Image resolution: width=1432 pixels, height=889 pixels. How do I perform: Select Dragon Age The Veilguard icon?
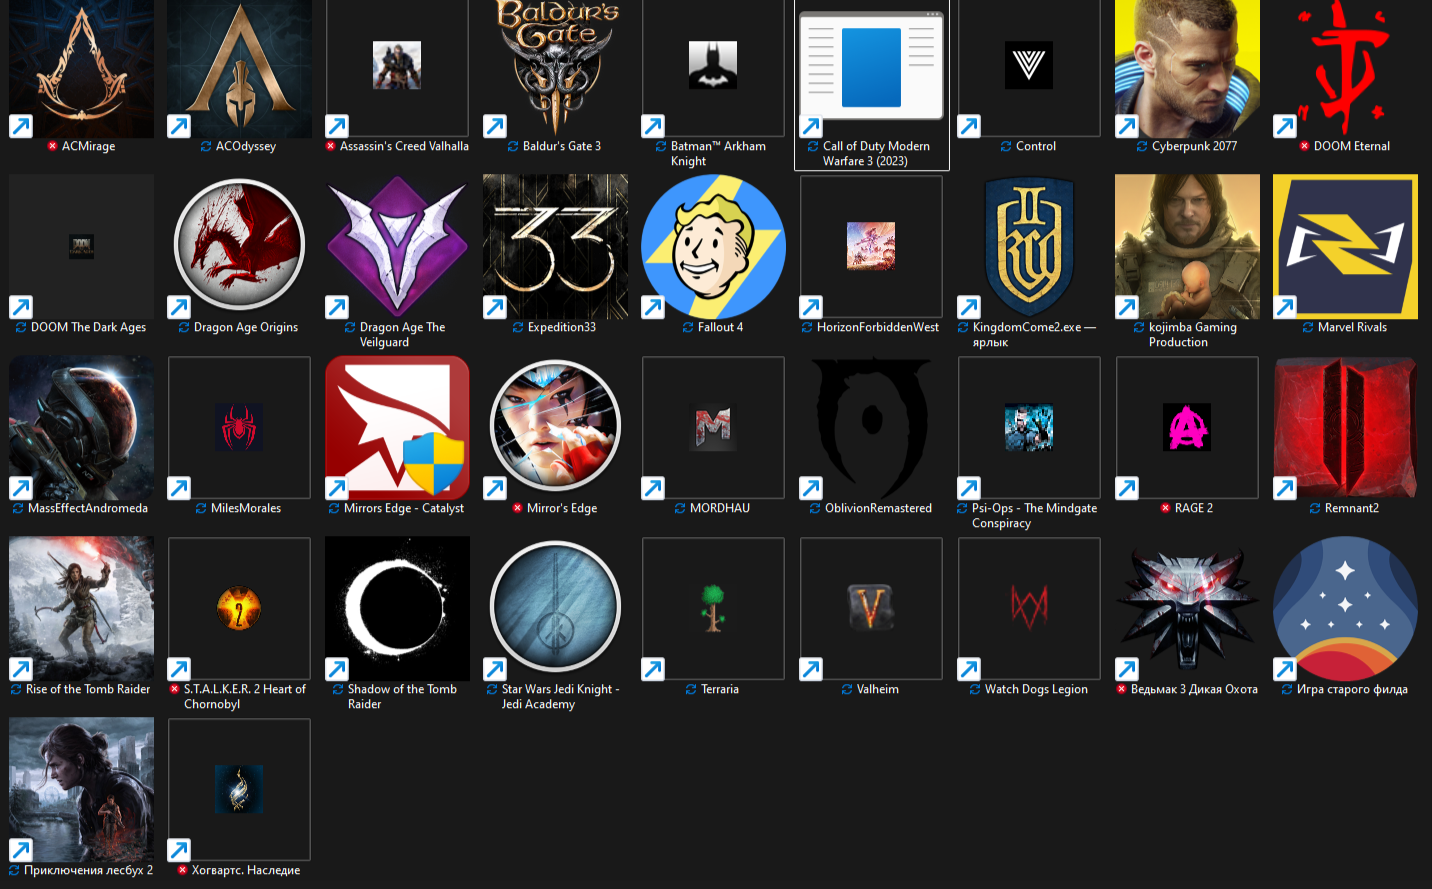(x=397, y=247)
